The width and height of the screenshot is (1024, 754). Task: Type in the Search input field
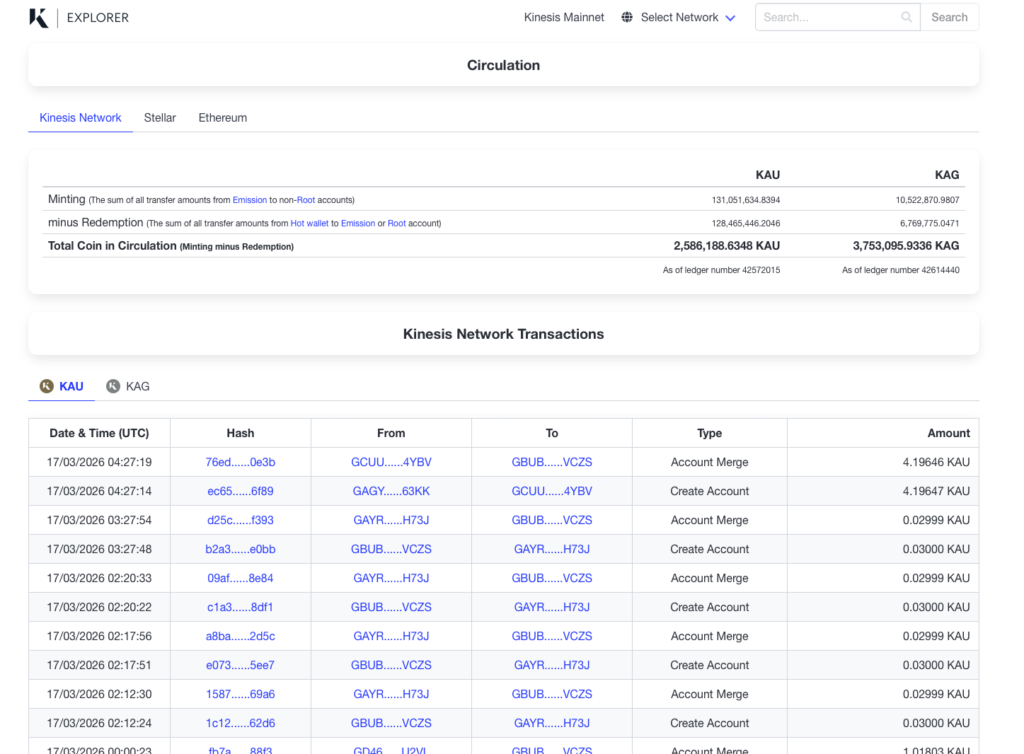[x=825, y=18]
